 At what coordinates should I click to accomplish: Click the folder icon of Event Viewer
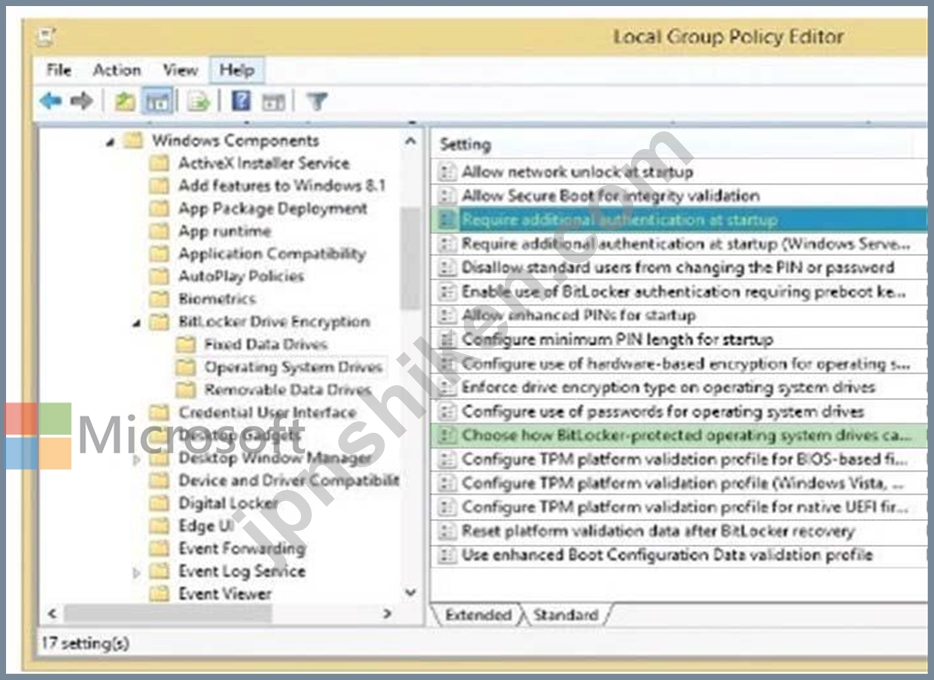point(159,594)
